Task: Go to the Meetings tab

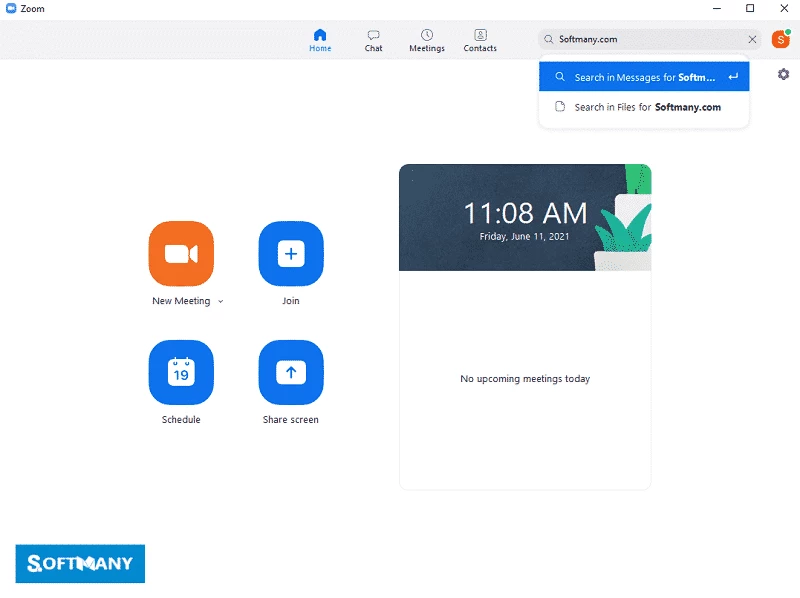Action: (427, 40)
